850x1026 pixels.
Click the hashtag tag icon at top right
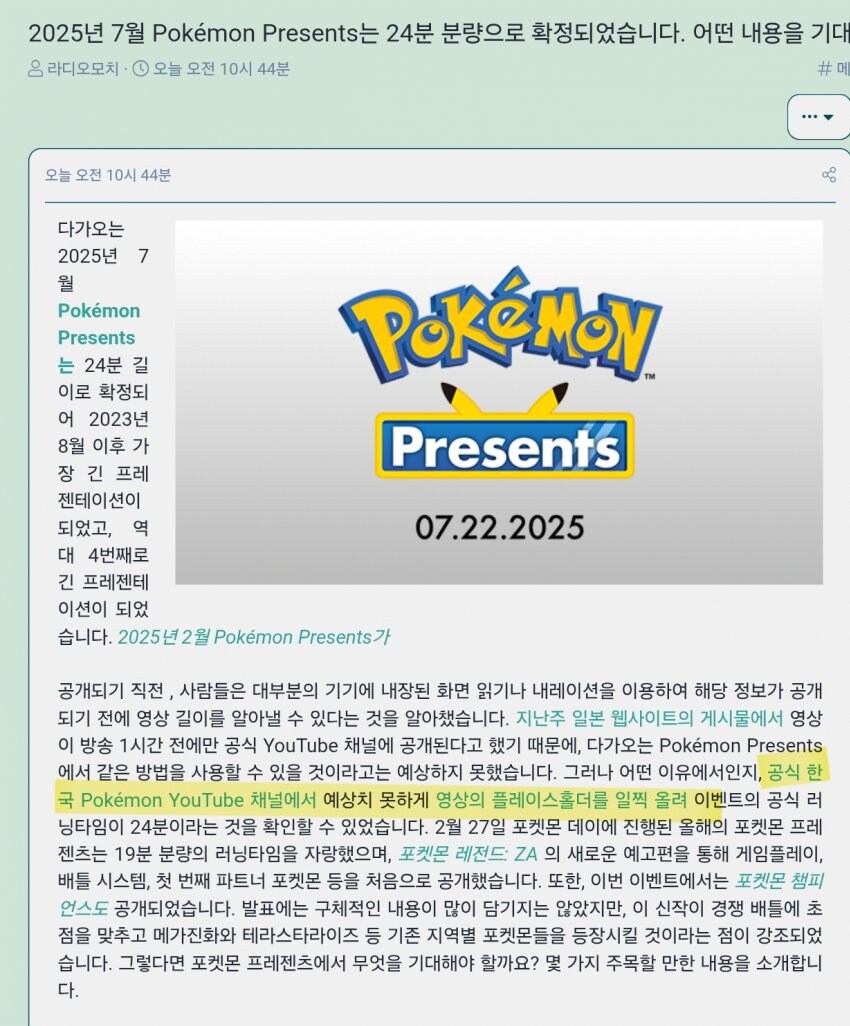[x=824, y=68]
